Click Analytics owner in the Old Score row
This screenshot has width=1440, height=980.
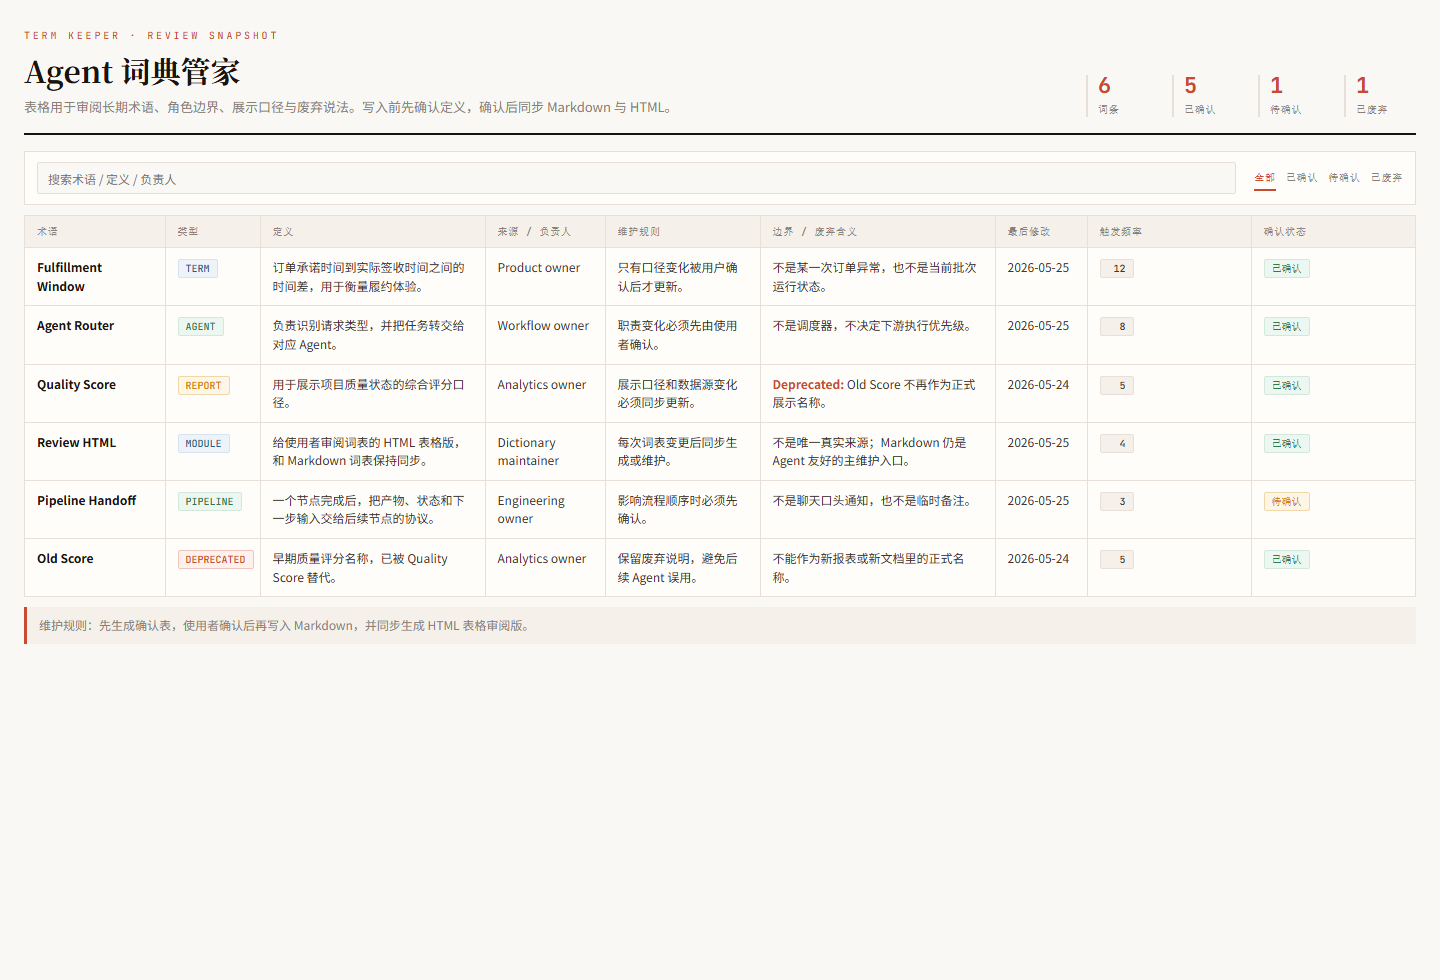[x=542, y=559]
